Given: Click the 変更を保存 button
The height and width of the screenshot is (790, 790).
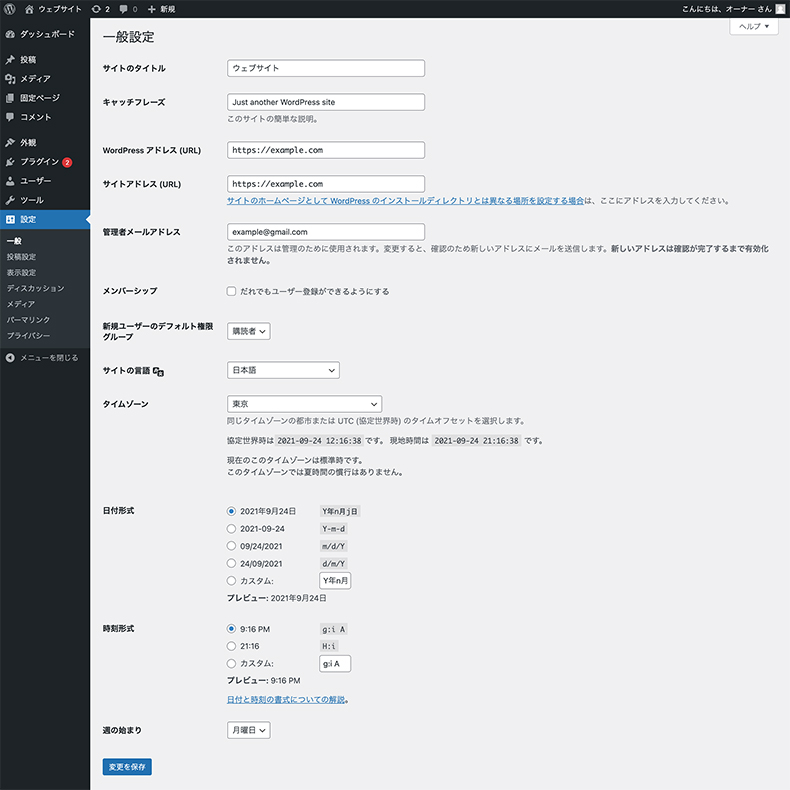Looking at the screenshot, I should pos(127,767).
